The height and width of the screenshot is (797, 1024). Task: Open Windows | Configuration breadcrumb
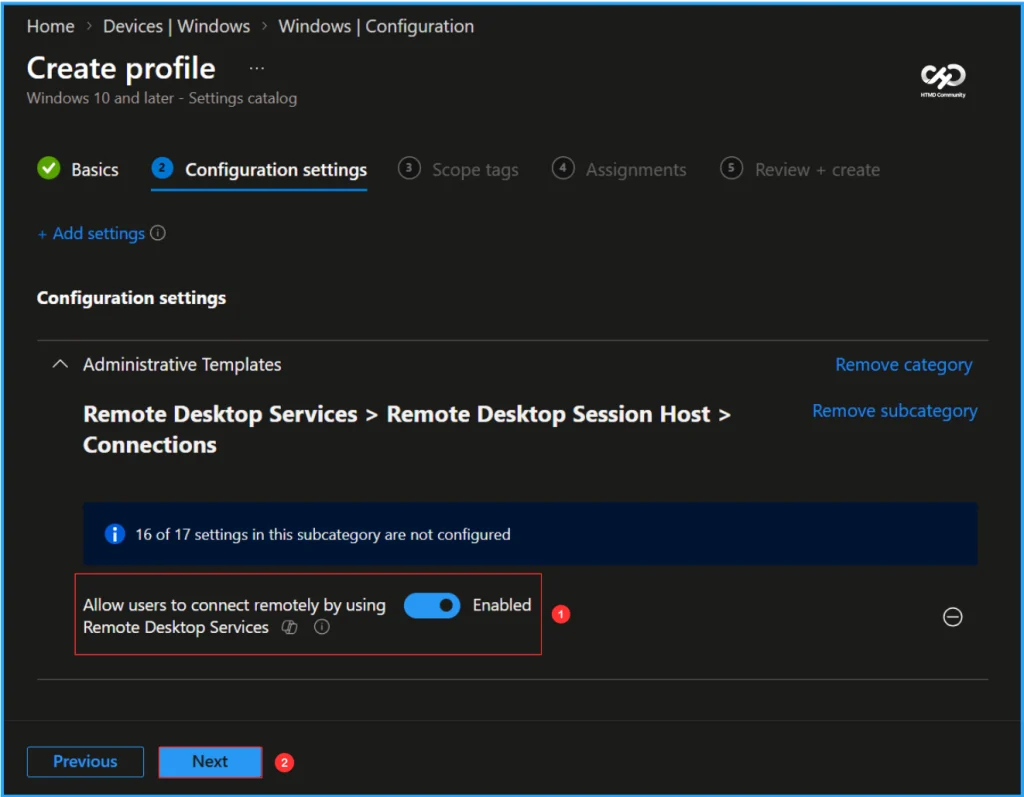coord(376,26)
